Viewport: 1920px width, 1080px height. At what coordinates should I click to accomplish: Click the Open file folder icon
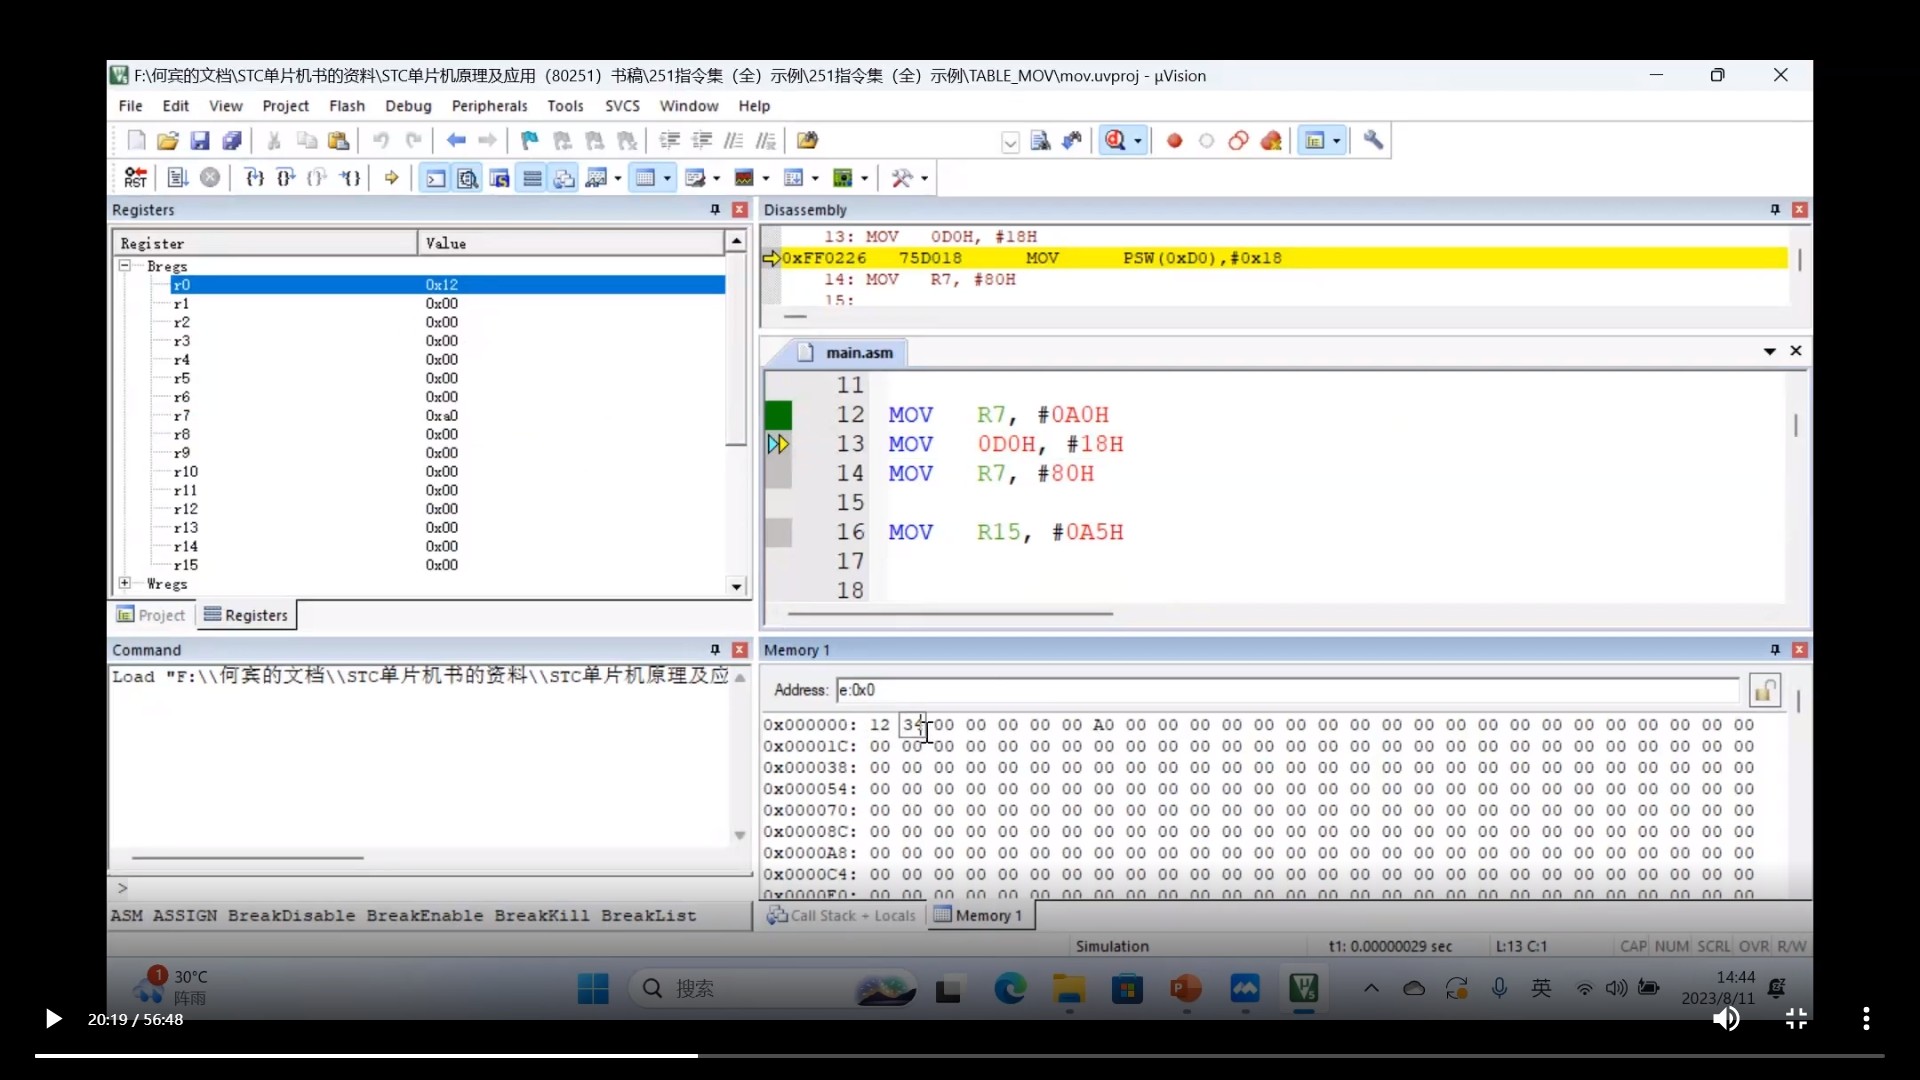tap(168, 141)
